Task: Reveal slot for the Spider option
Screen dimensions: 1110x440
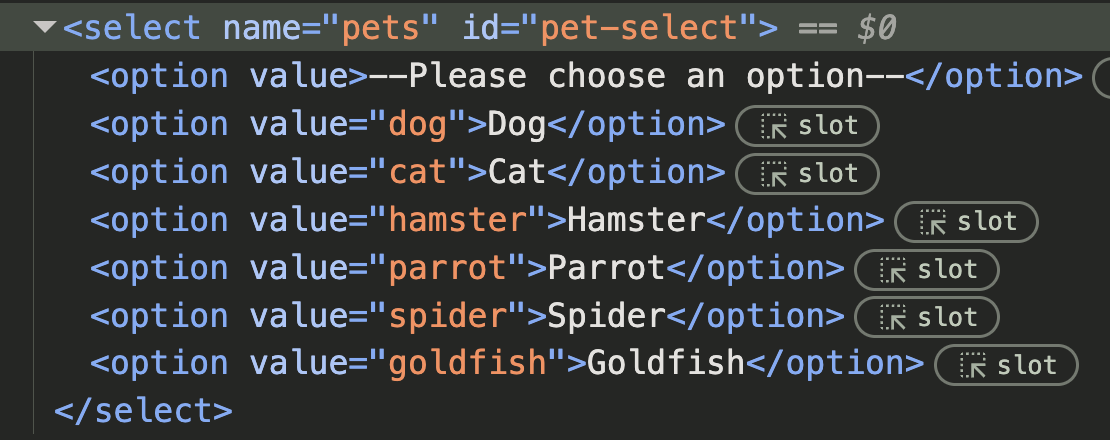Action: click(x=927, y=317)
